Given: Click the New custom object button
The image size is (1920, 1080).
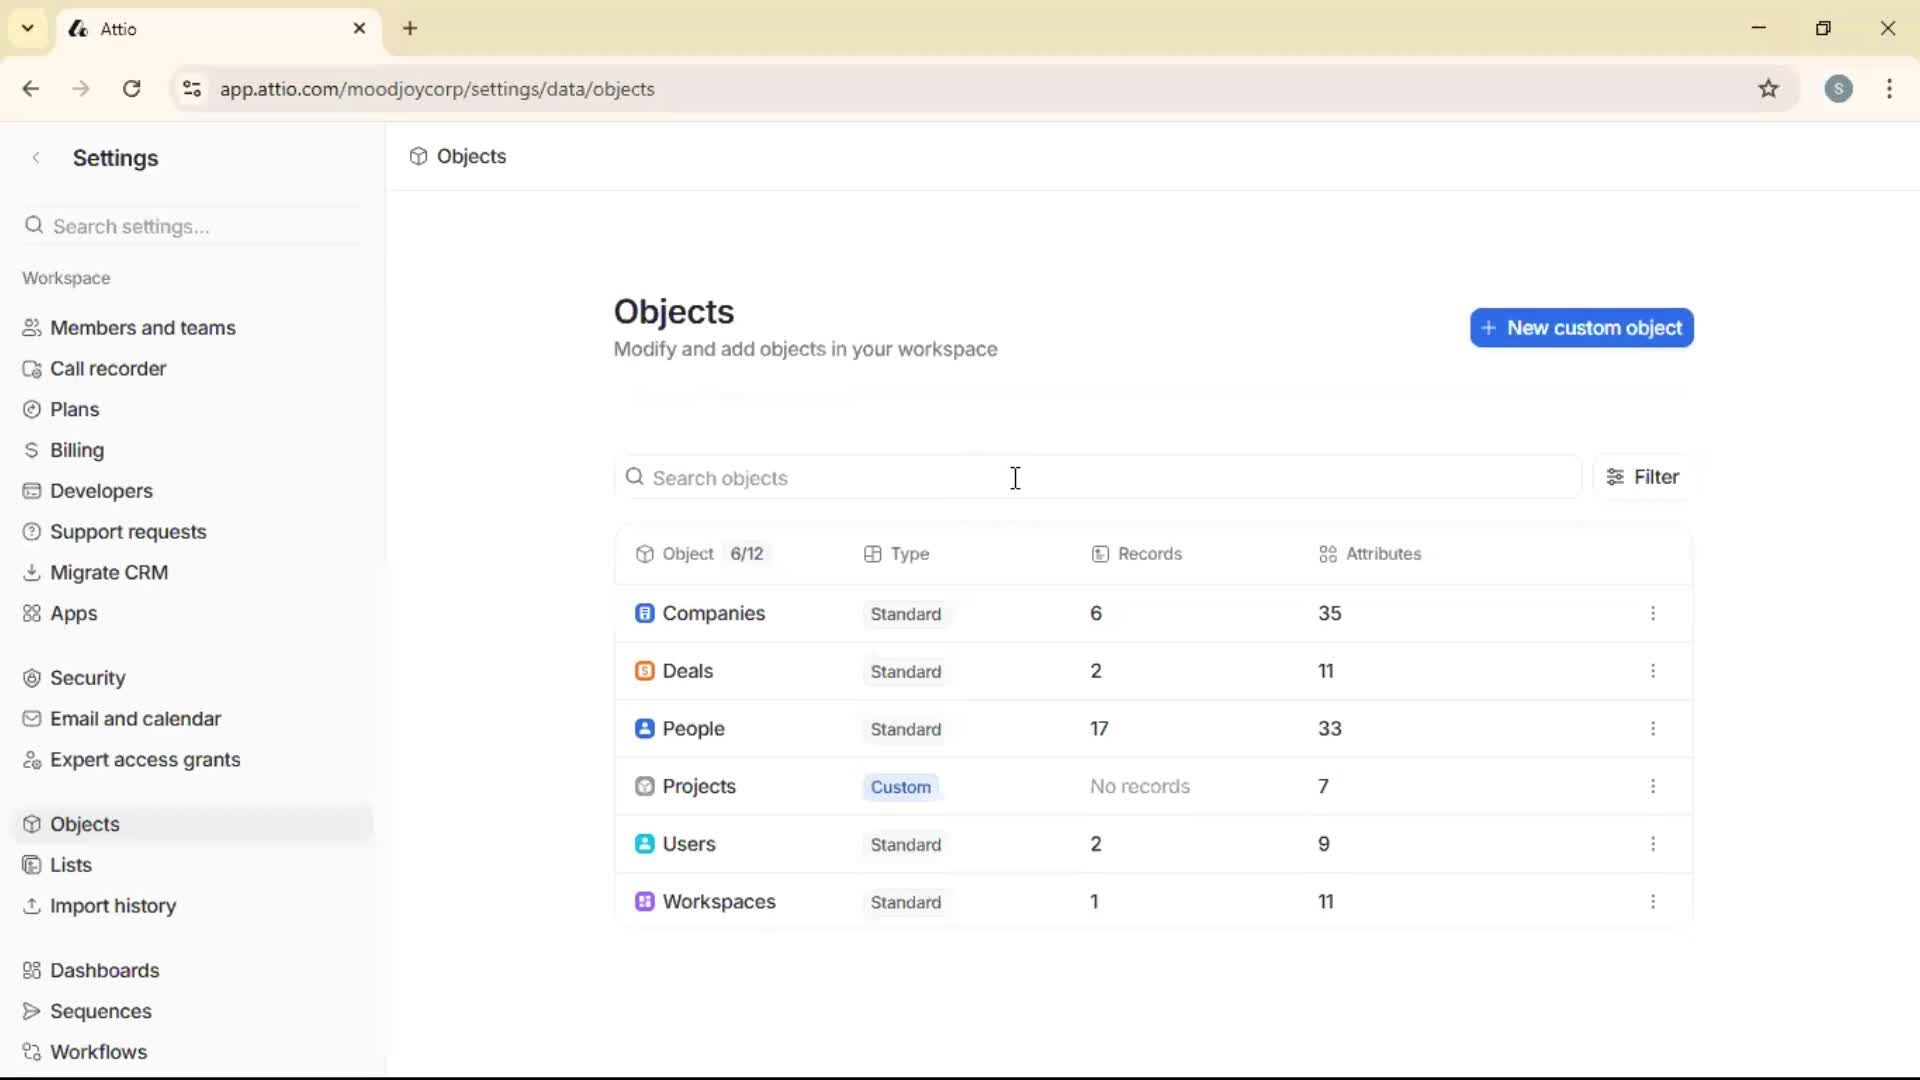Looking at the screenshot, I should tap(1582, 327).
